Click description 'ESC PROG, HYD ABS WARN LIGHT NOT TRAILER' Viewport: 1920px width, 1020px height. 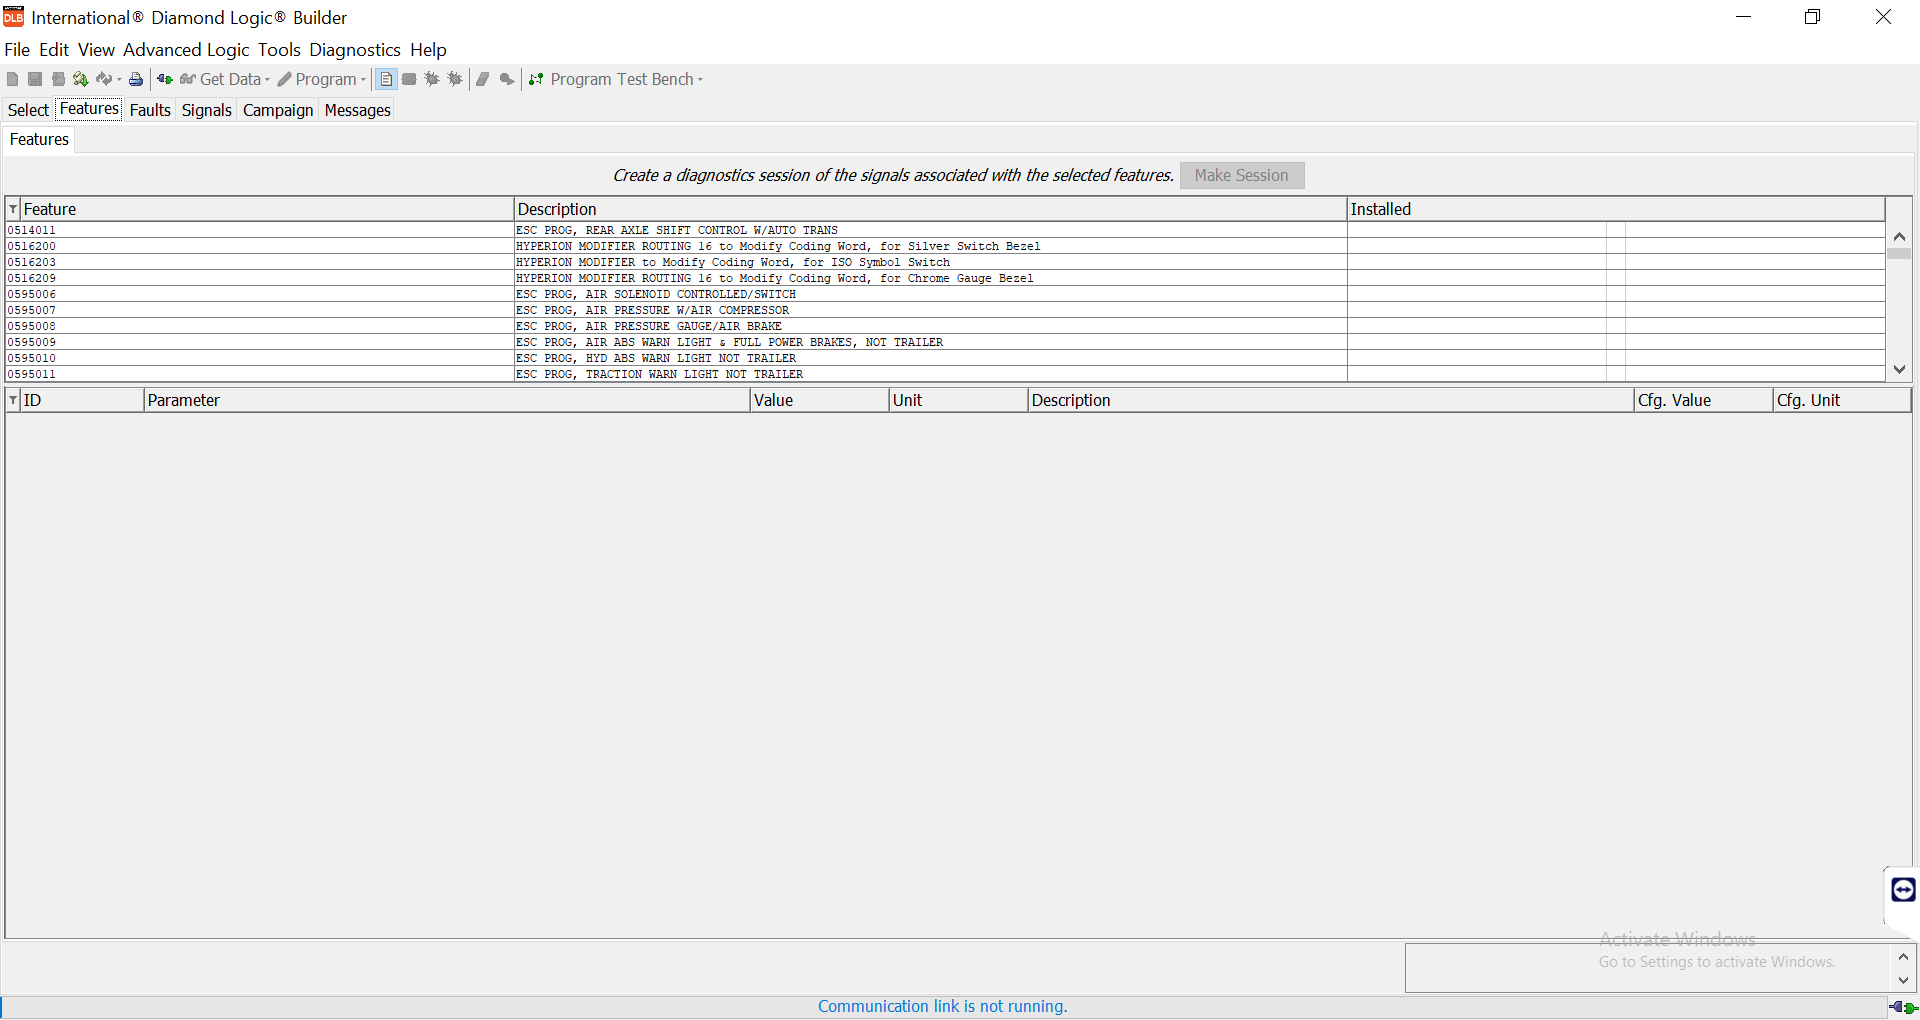pyautogui.click(x=656, y=358)
